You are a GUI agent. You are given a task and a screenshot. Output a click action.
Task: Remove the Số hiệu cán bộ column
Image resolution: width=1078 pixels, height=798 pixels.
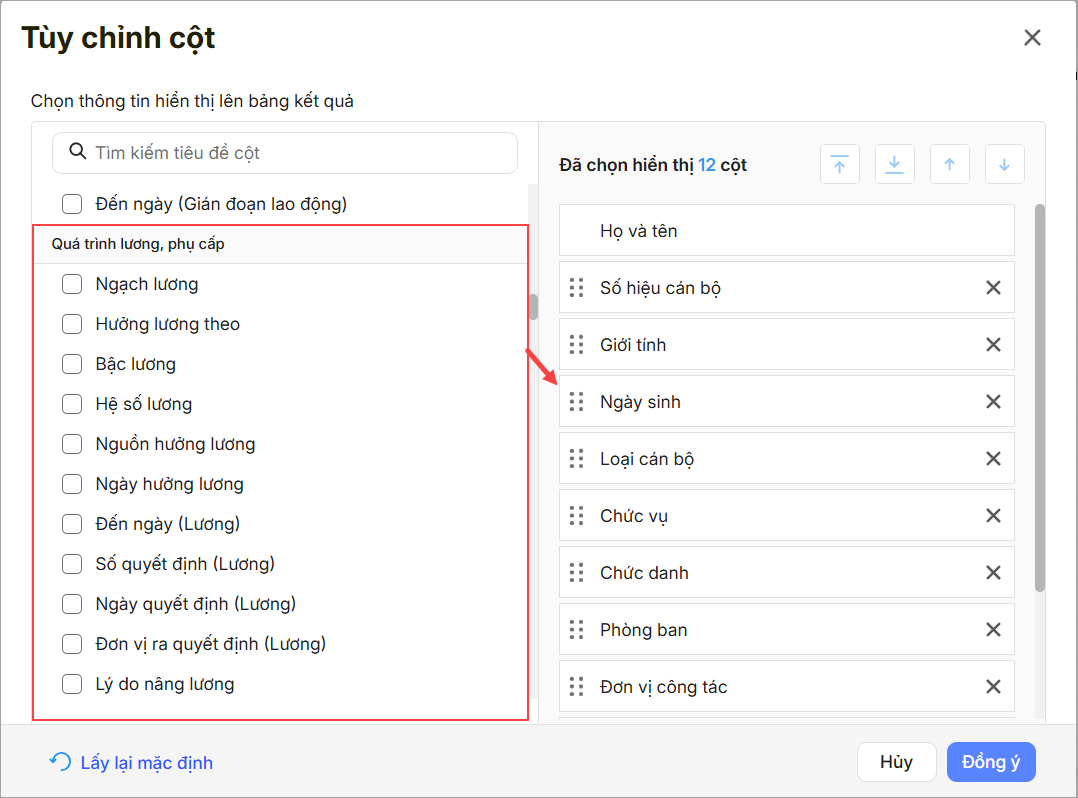(993, 288)
